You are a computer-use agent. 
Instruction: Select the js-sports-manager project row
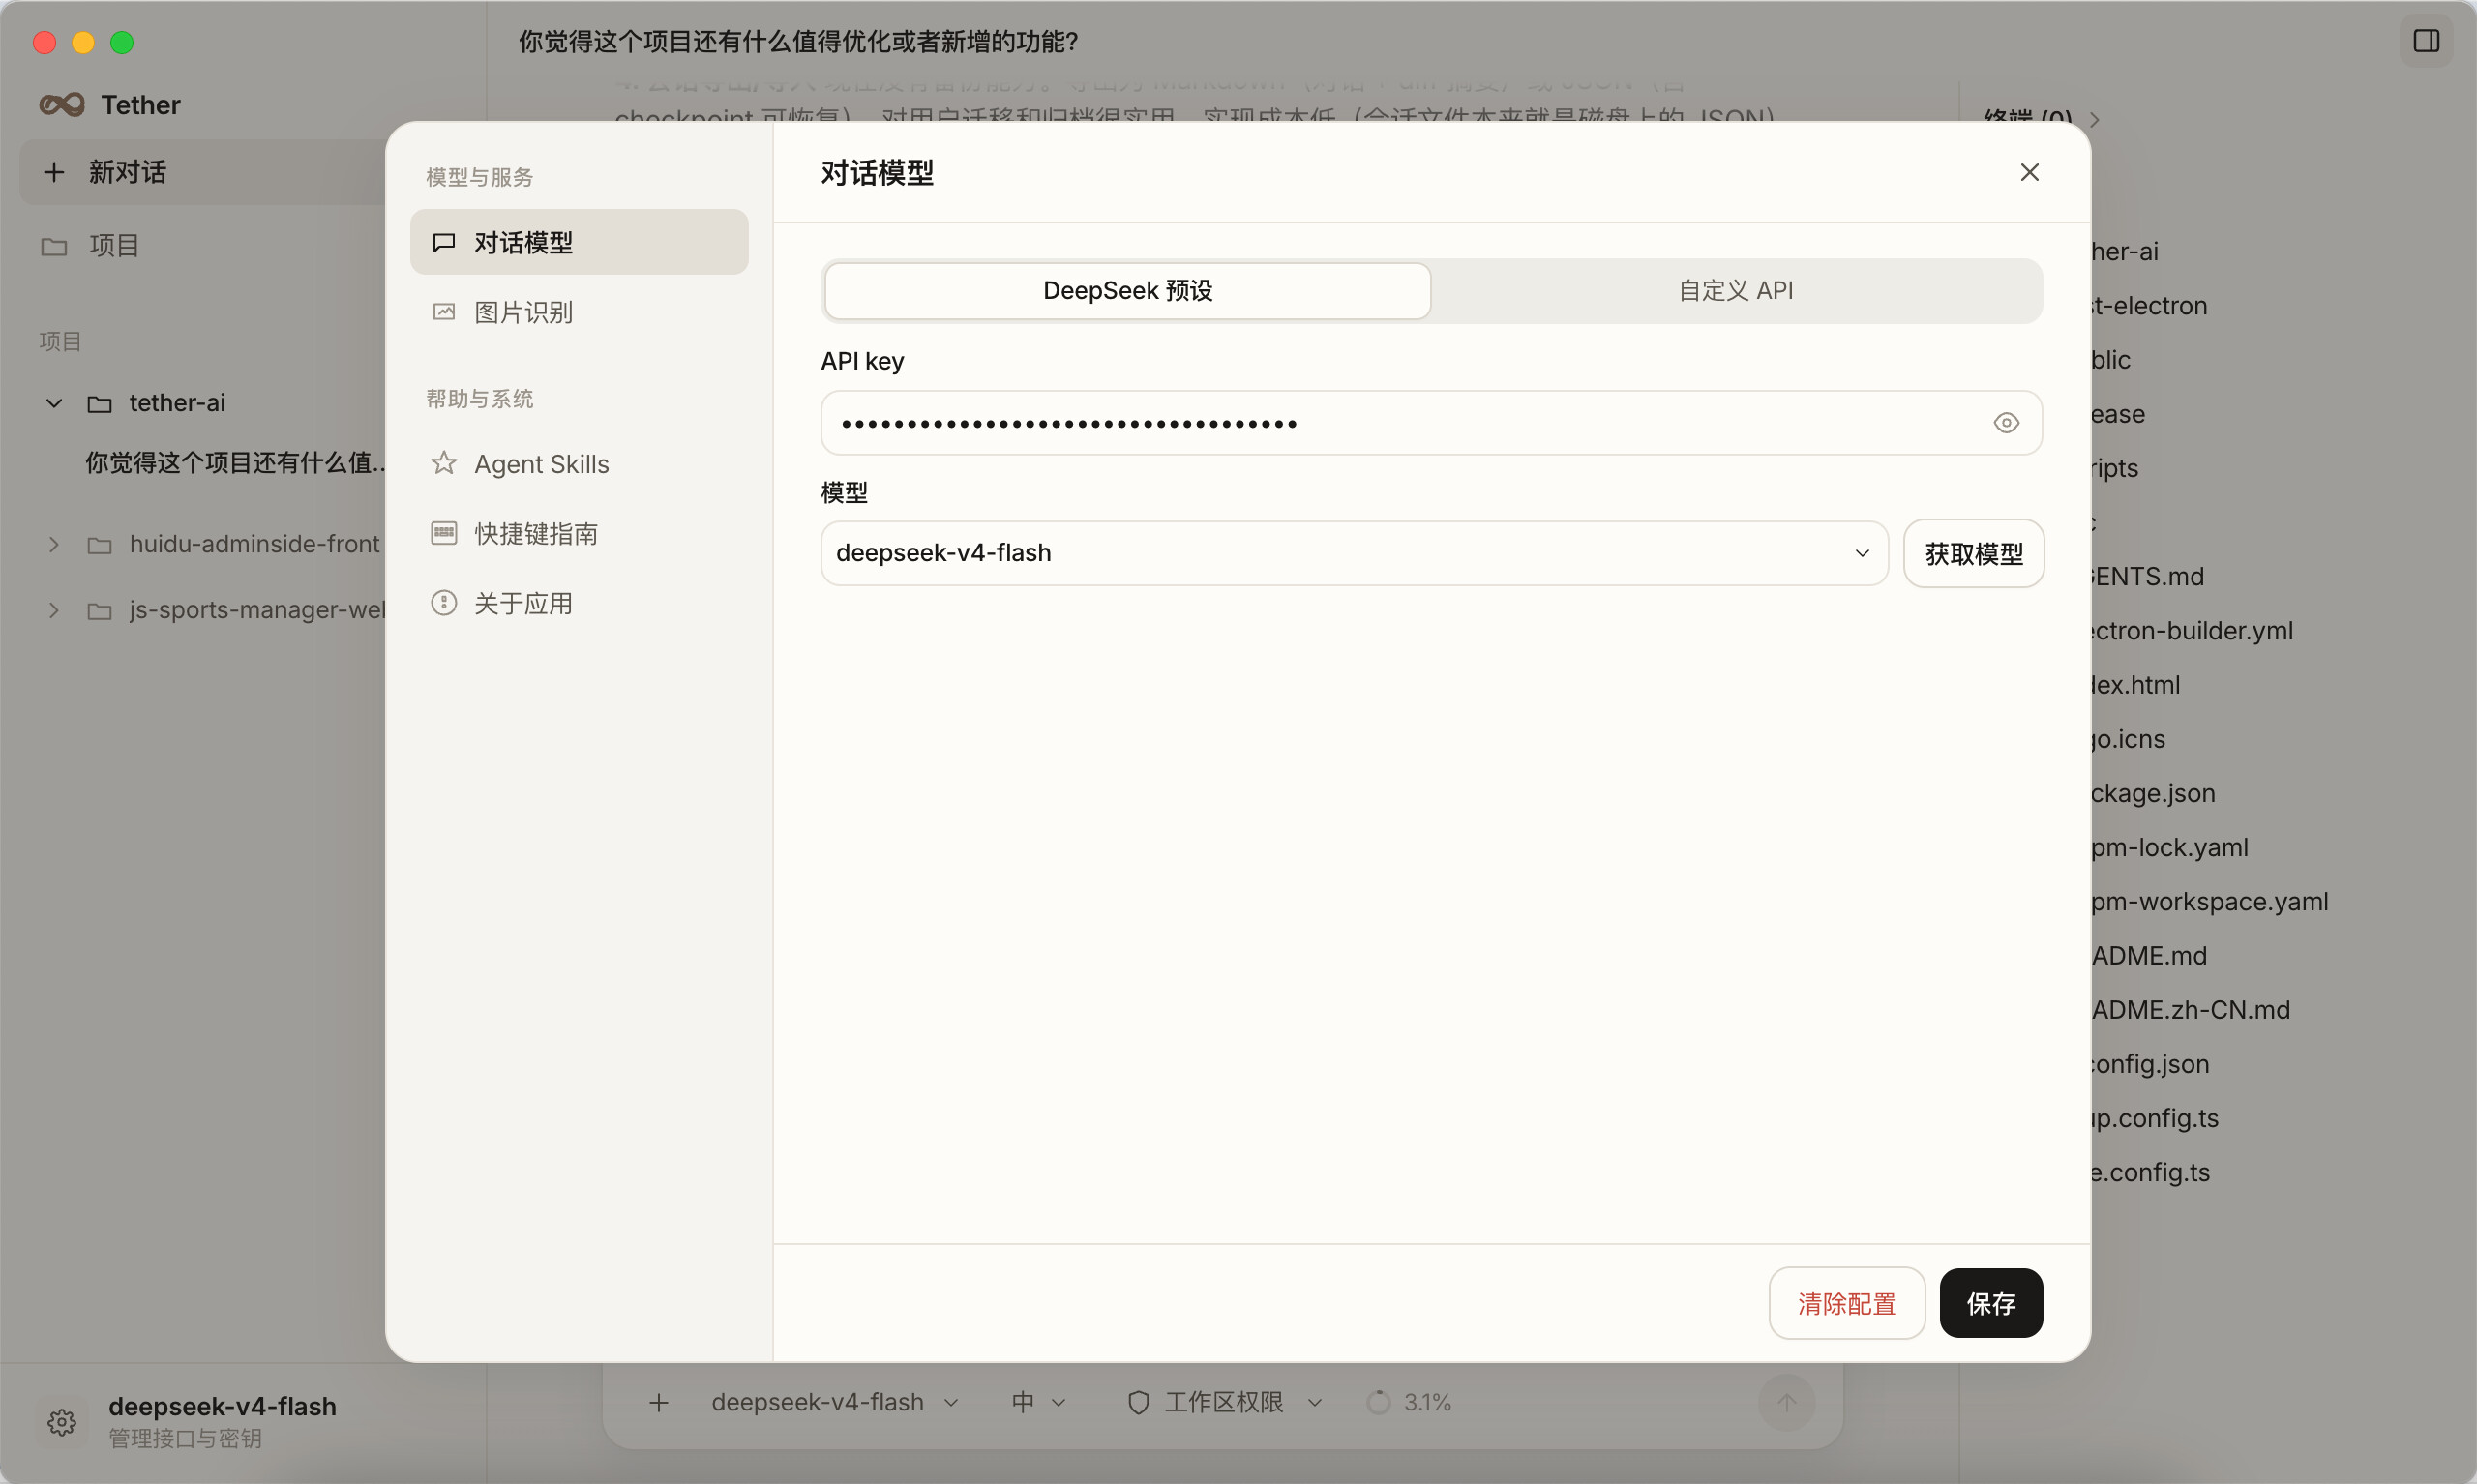point(202,610)
